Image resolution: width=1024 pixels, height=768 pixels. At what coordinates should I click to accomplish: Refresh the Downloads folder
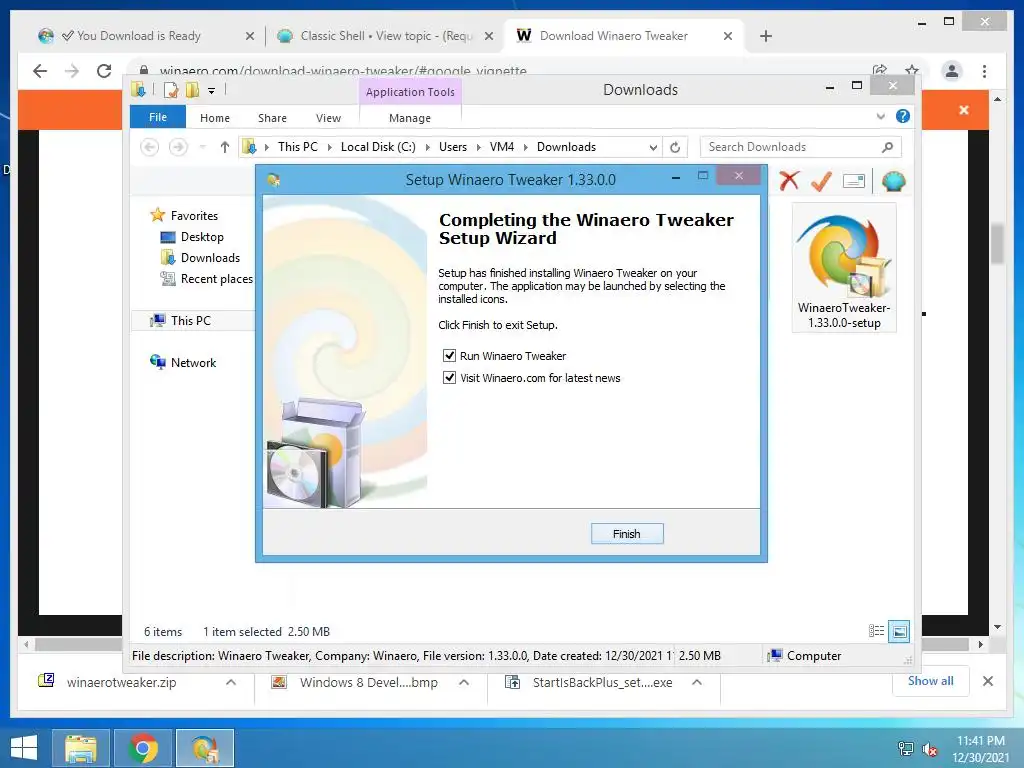[675, 148]
